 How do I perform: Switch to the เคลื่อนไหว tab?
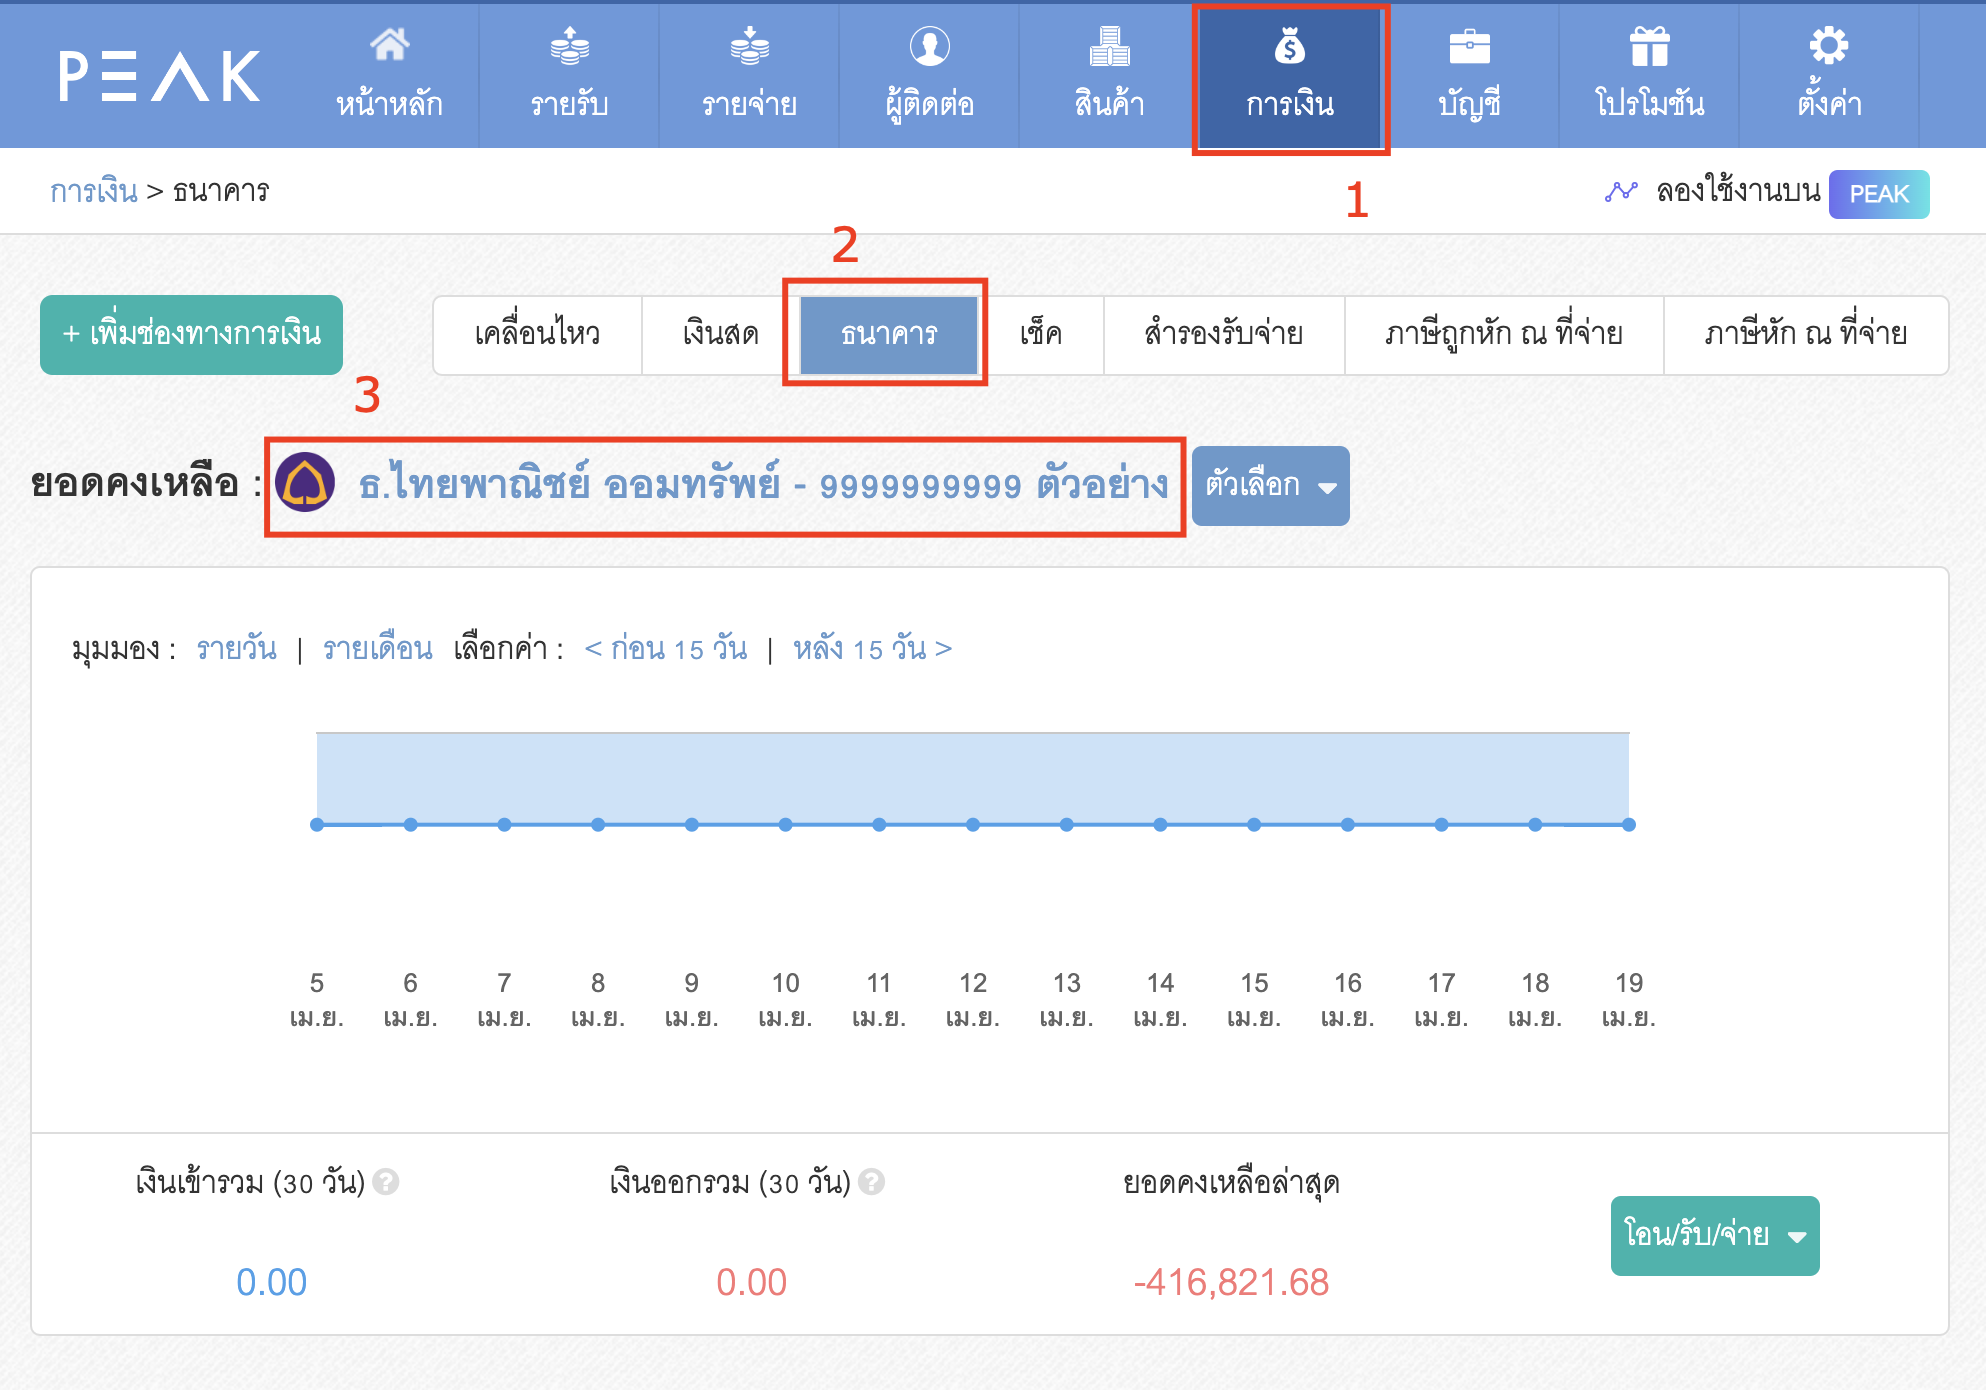tap(537, 335)
